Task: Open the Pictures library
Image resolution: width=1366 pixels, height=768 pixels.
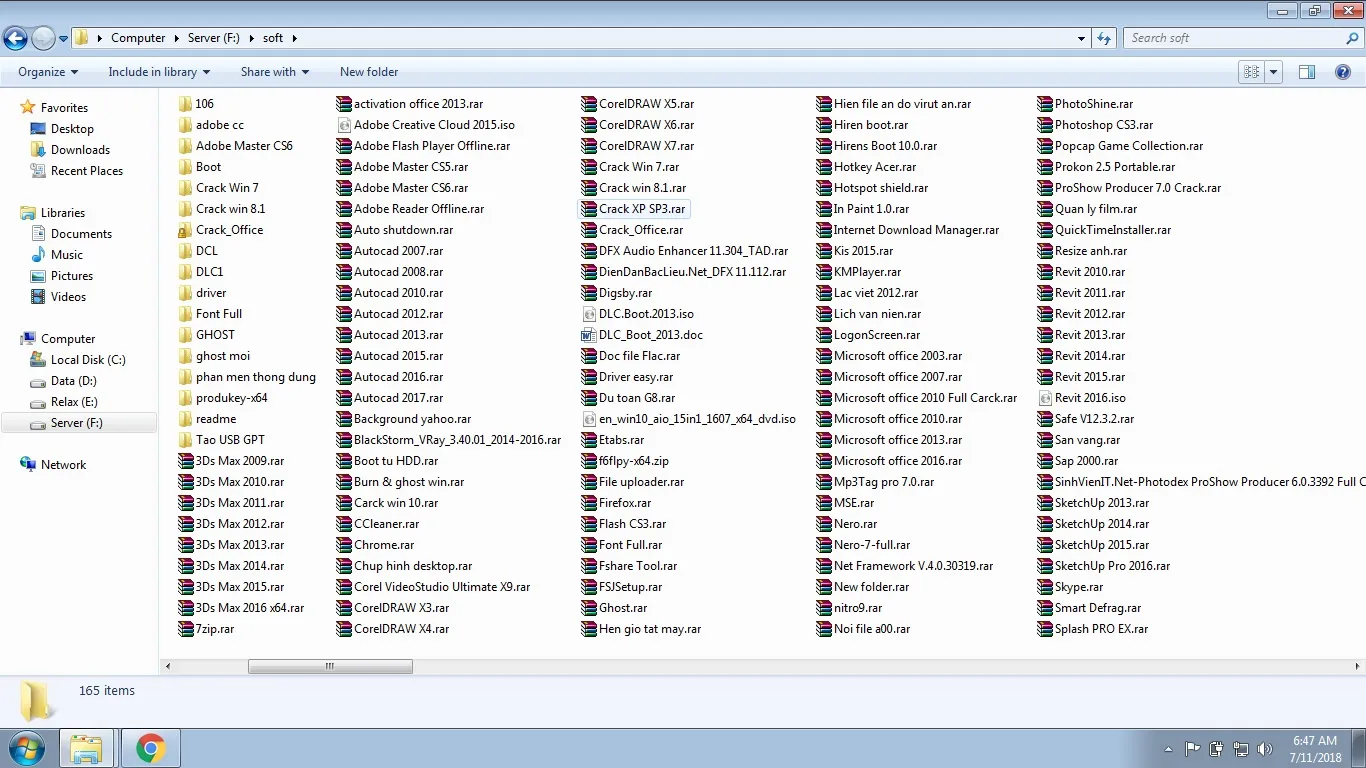Action: (x=72, y=276)
